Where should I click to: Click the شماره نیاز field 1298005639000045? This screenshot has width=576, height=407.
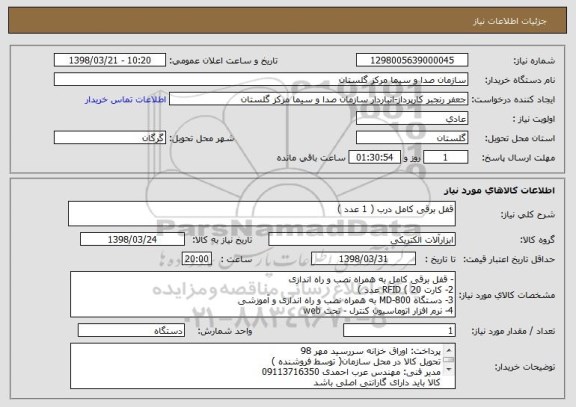point(412,60)
